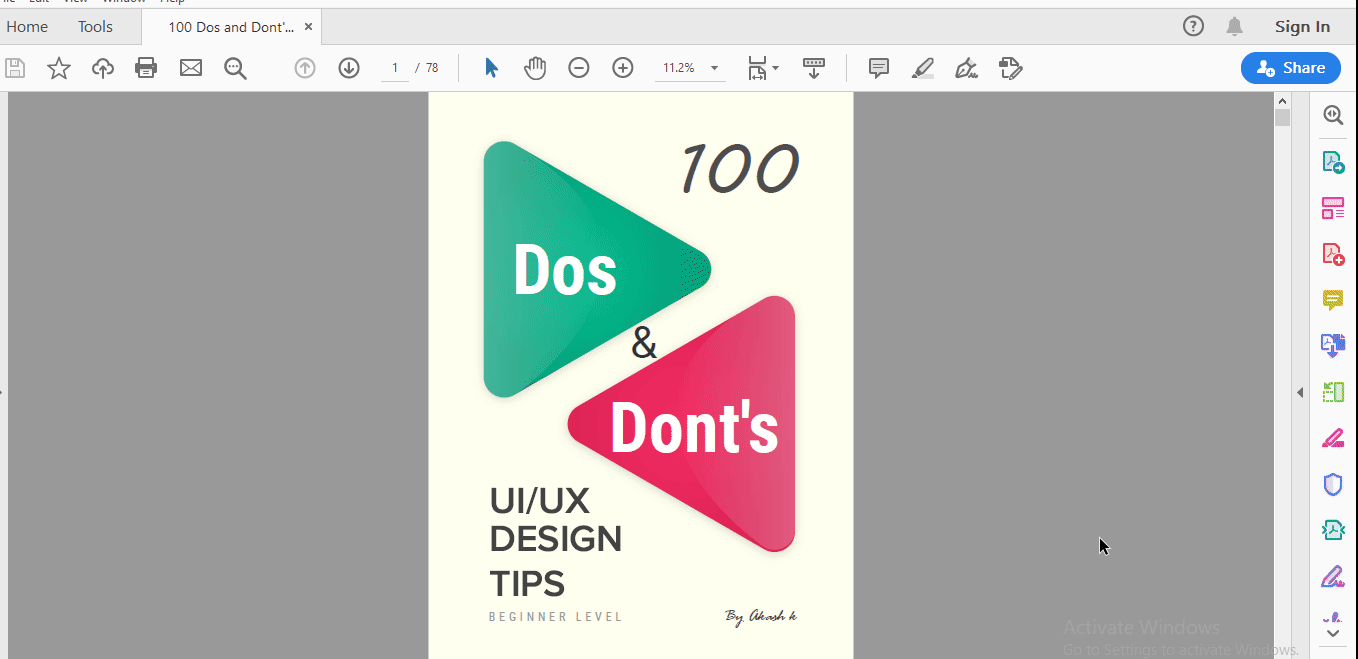Screen dimensions: 1358x659
Task: Zoom out with the minus icon
Action: click(579, 68)
